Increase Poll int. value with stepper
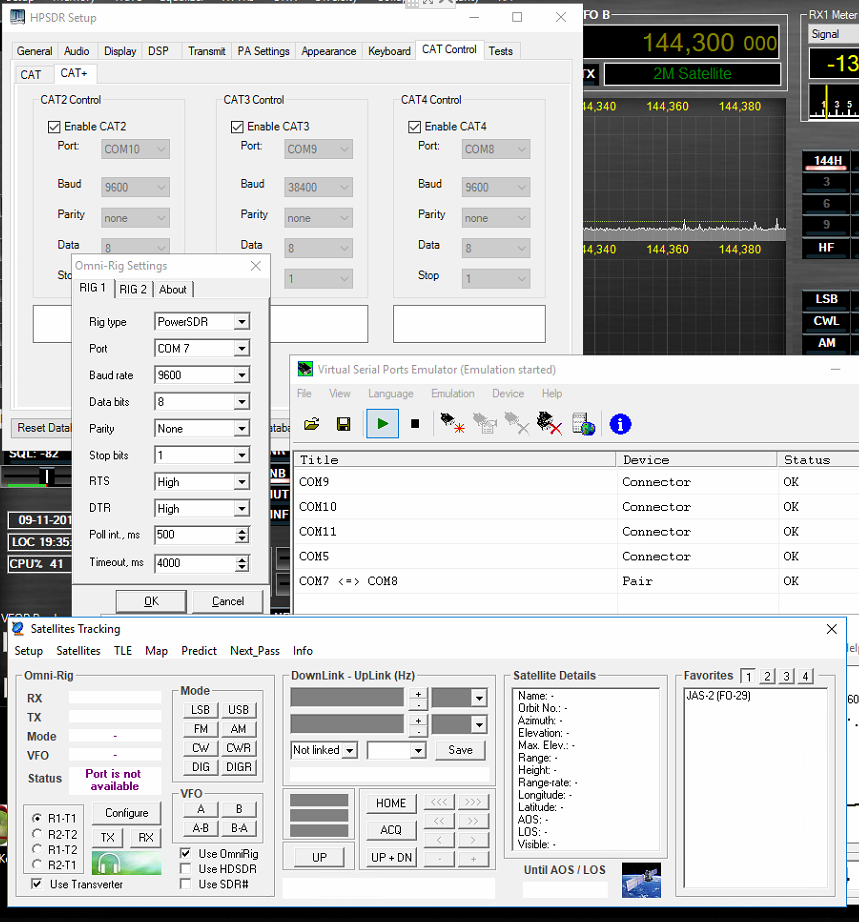Image resolution: width=859 pixels, height=922 pixels. [x=242, y=531]
